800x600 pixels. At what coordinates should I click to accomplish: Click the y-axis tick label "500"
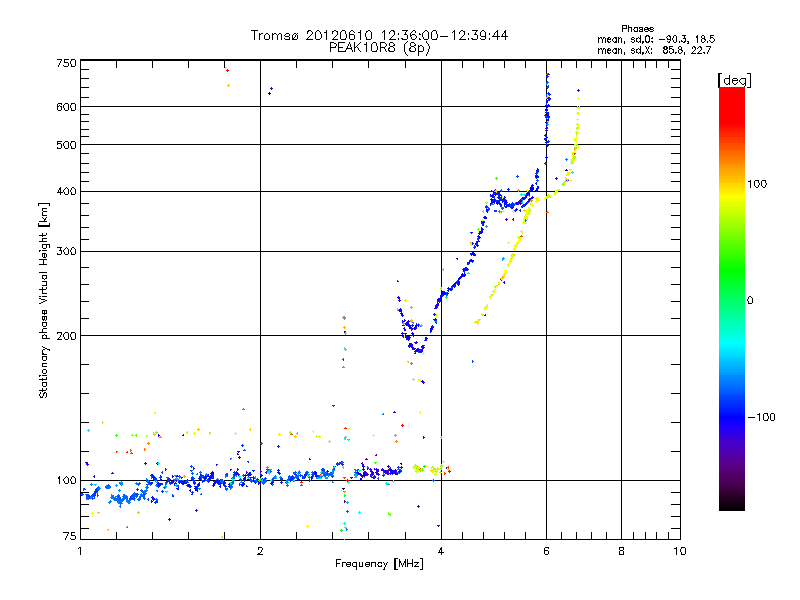click(x=66, y=145)
